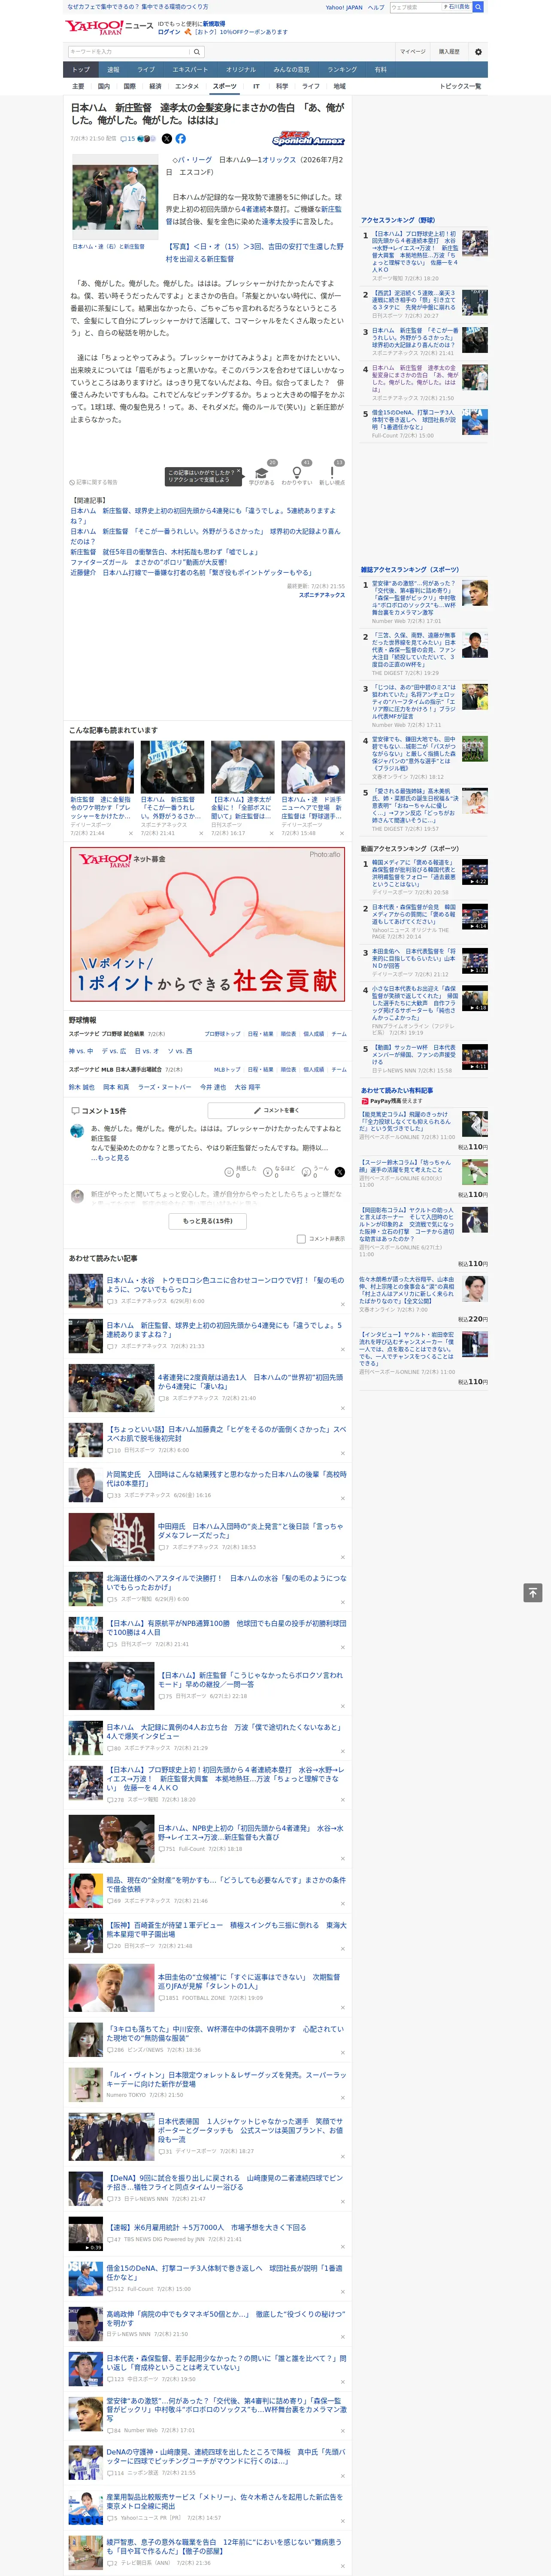Open the ランキング tab
This screenshot has width=551, height=2576.
[342, 70]
